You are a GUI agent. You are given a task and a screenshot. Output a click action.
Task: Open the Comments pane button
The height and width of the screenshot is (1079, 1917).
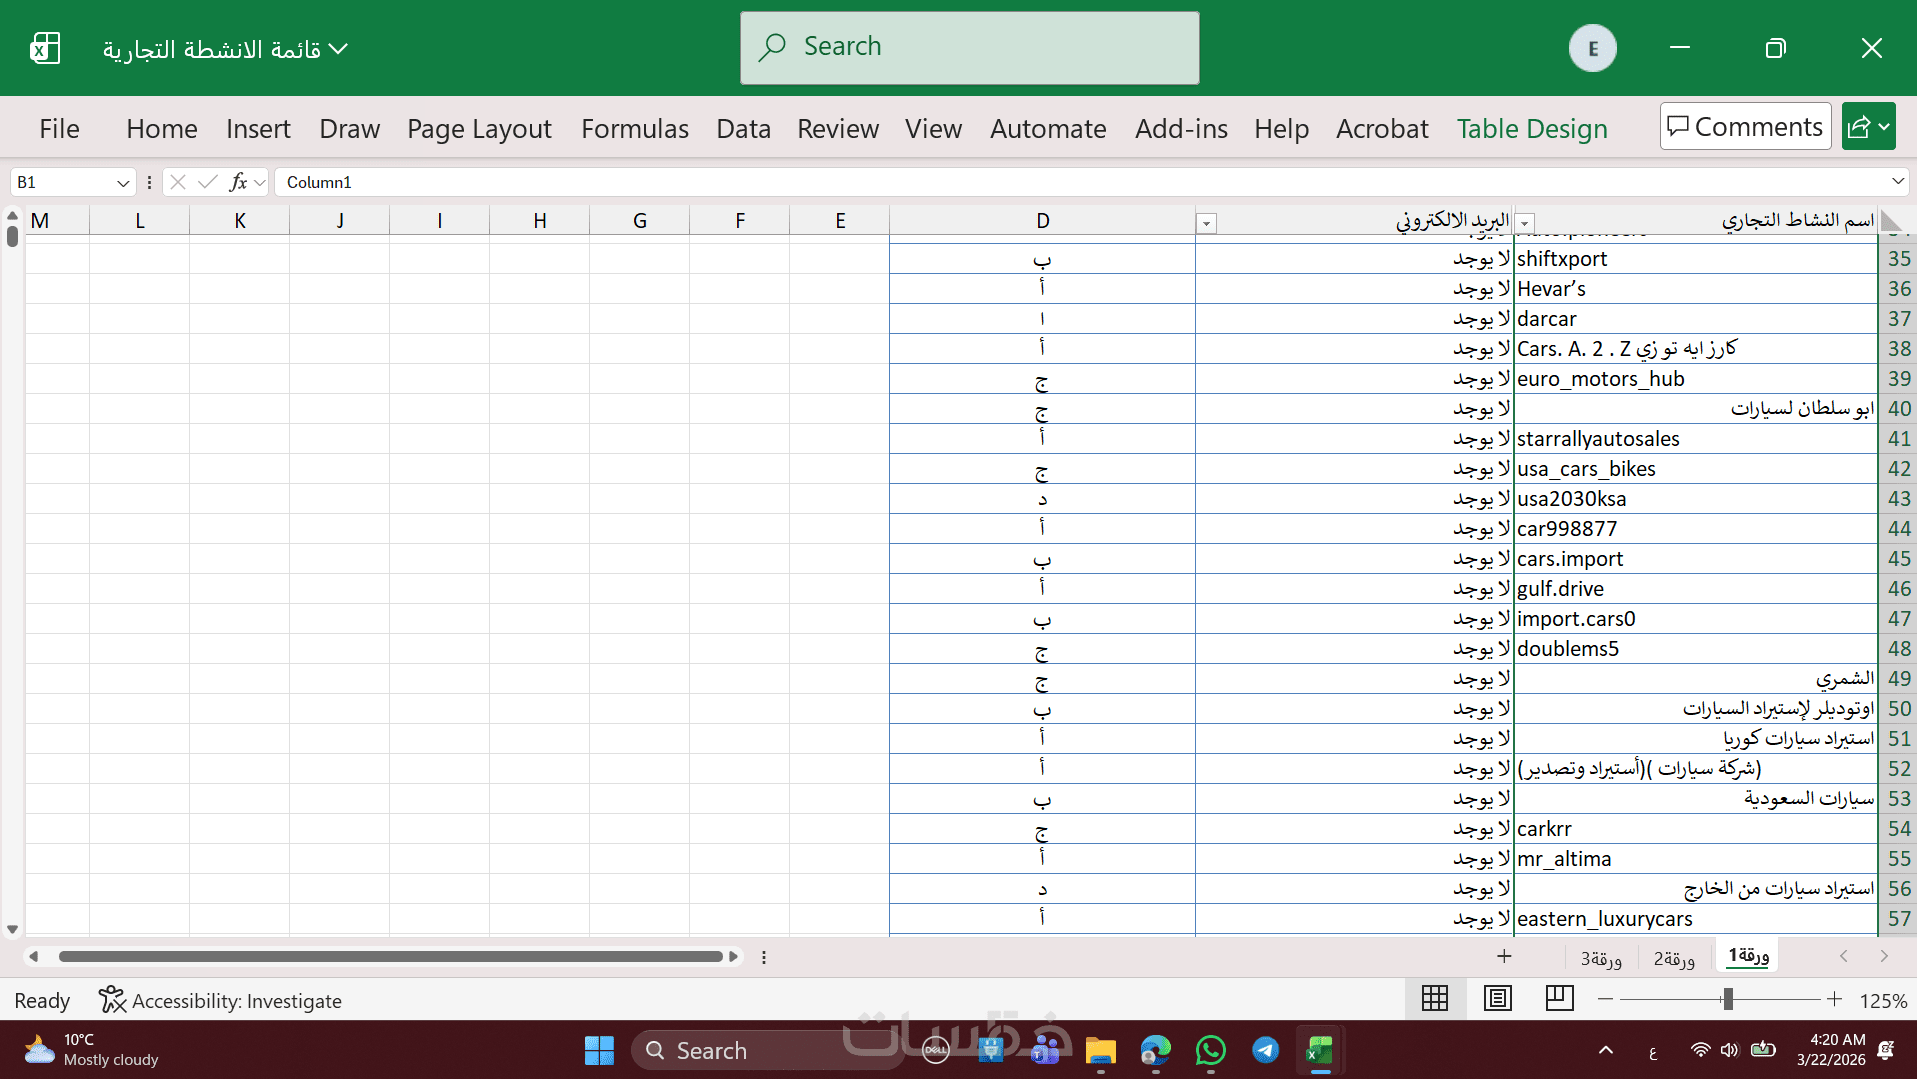coord(1746,127)
